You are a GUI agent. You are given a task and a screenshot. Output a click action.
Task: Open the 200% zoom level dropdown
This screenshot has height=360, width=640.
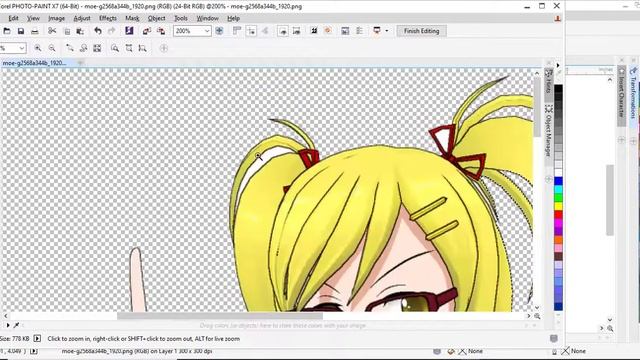tap(207, 31)
